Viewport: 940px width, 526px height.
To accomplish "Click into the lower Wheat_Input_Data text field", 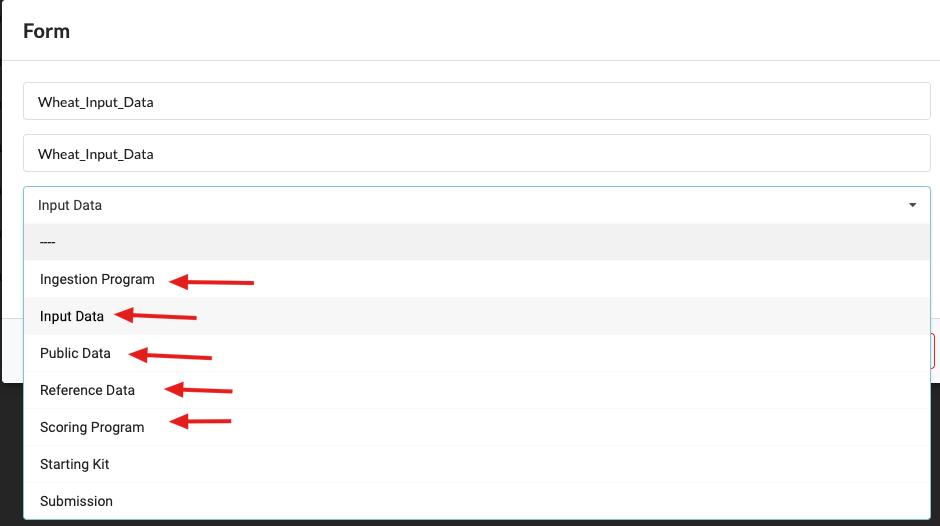I will (476, 153).
